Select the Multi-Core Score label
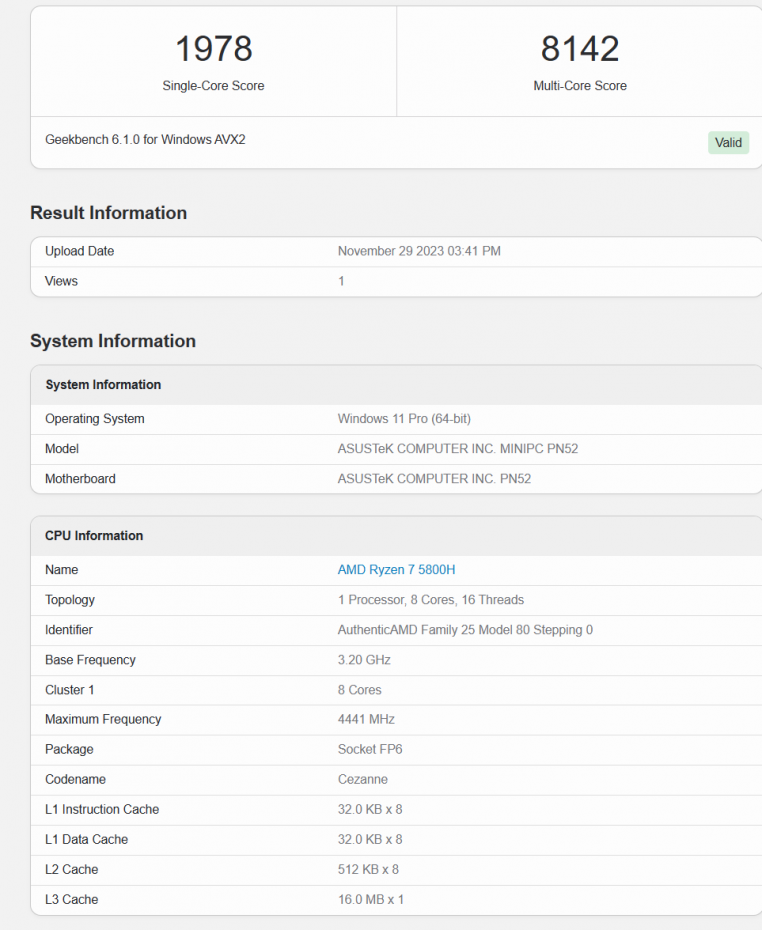Viewport: 762px width, 930px height. coord(580,86)
